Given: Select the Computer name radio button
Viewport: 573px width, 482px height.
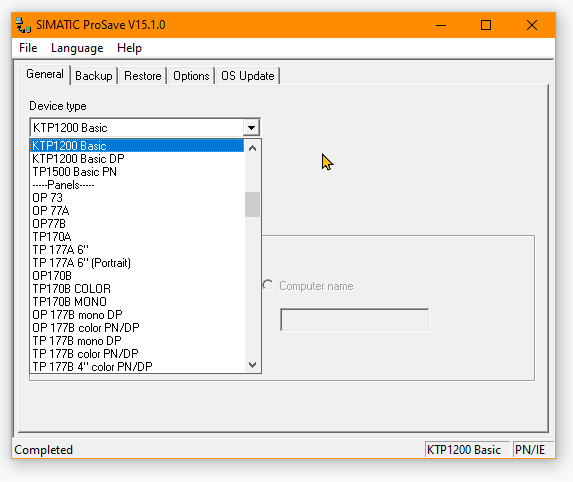Looking at the screenshot, I should pyautogui.click(x=267, y=285).
